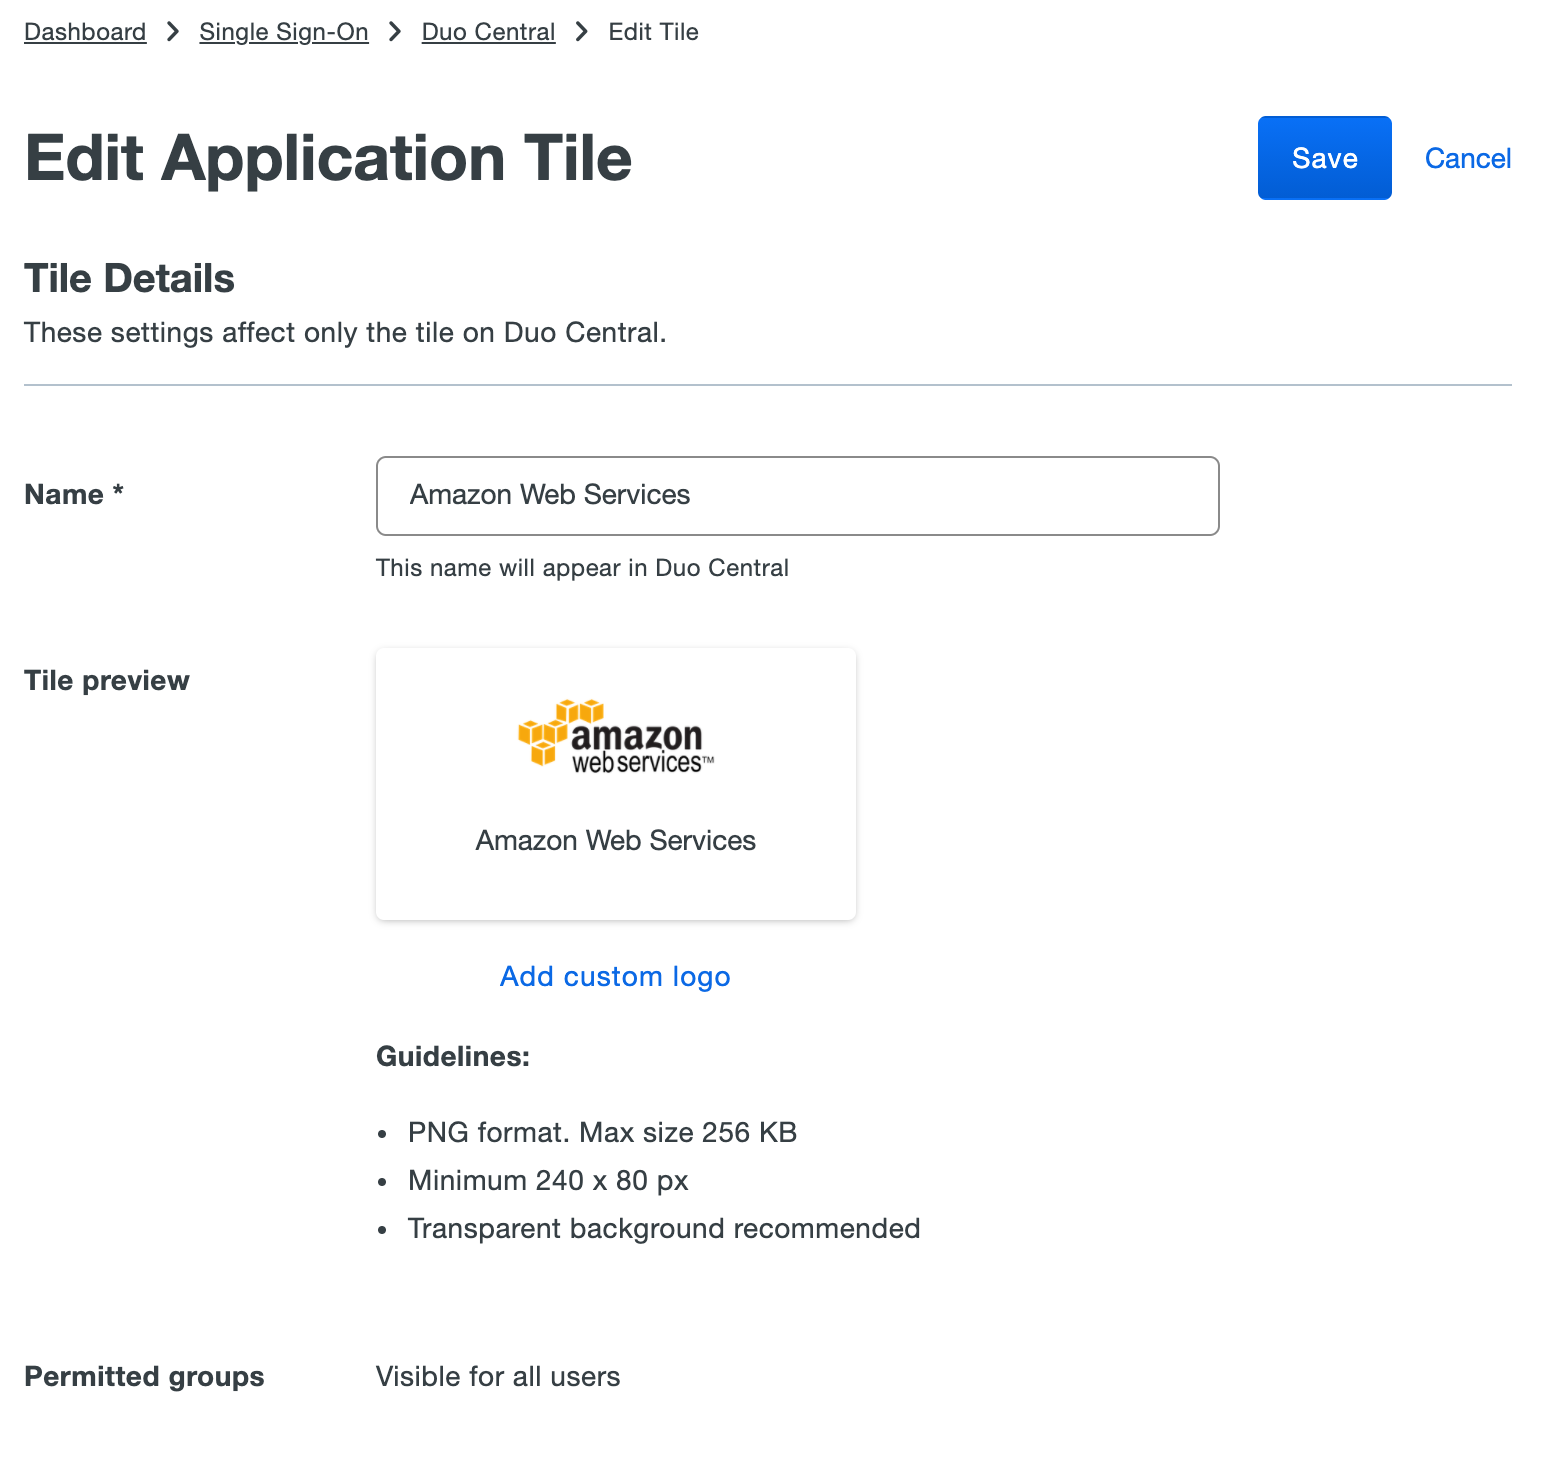The height and width of the screenshot is (1470, 1560).
Task: Click chevron icon after Single Sign-On breadcrumb
Action: [x=395, y=32]
